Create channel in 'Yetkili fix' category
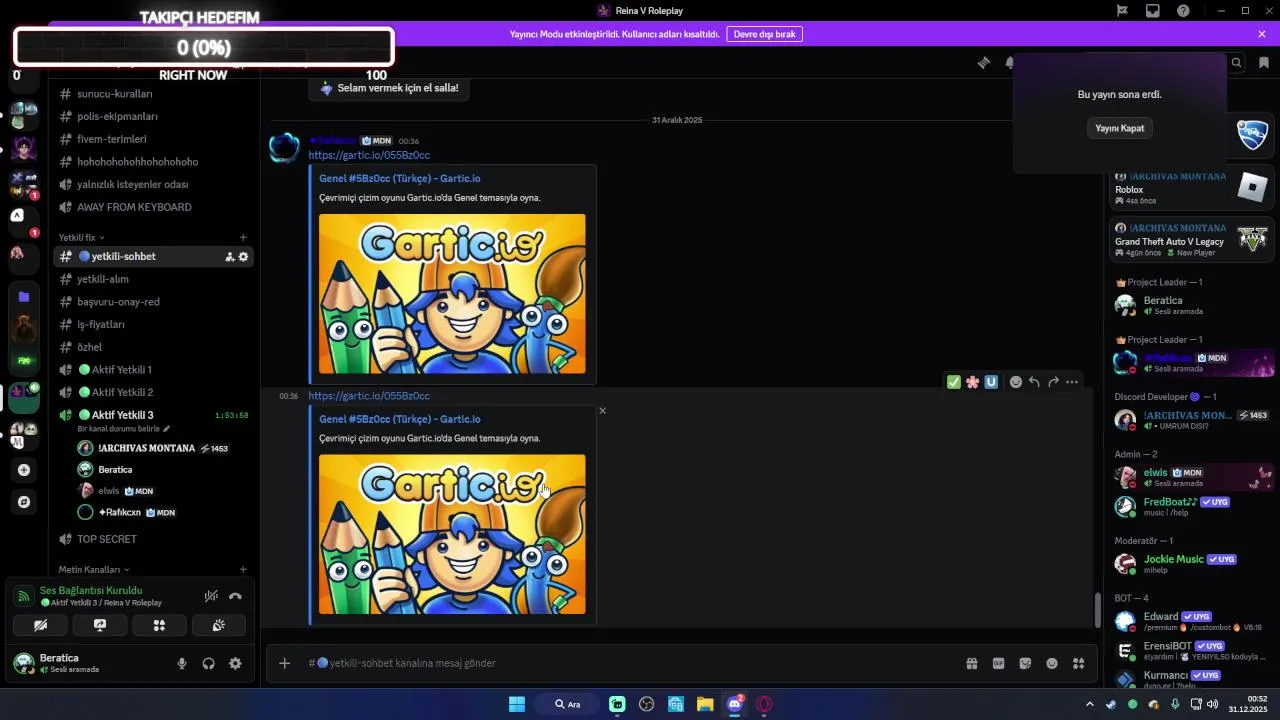 [243, 238]
